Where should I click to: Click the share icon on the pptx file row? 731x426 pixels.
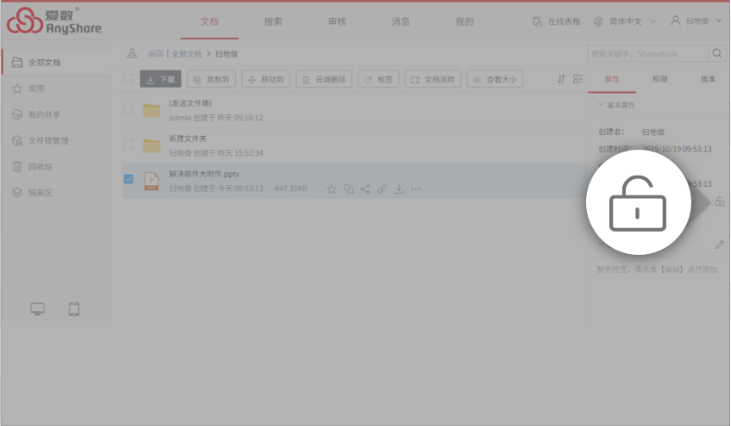(365, 189)
